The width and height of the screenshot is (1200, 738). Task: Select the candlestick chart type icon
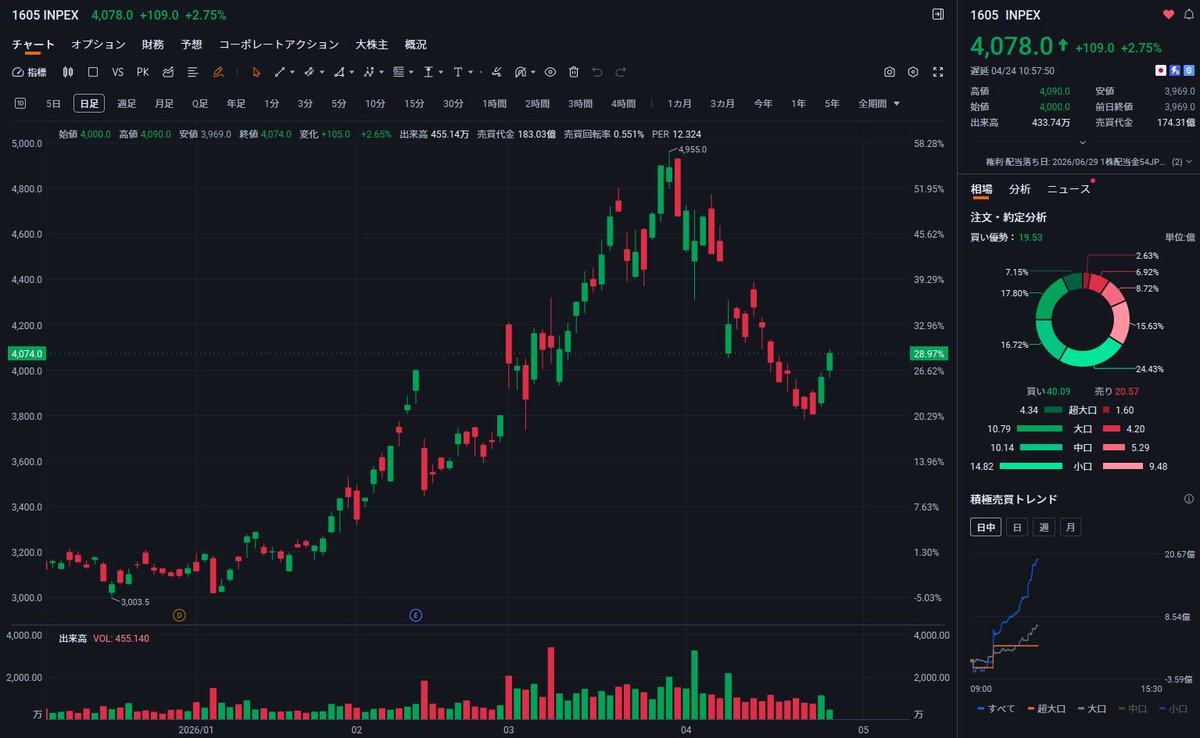68,72
